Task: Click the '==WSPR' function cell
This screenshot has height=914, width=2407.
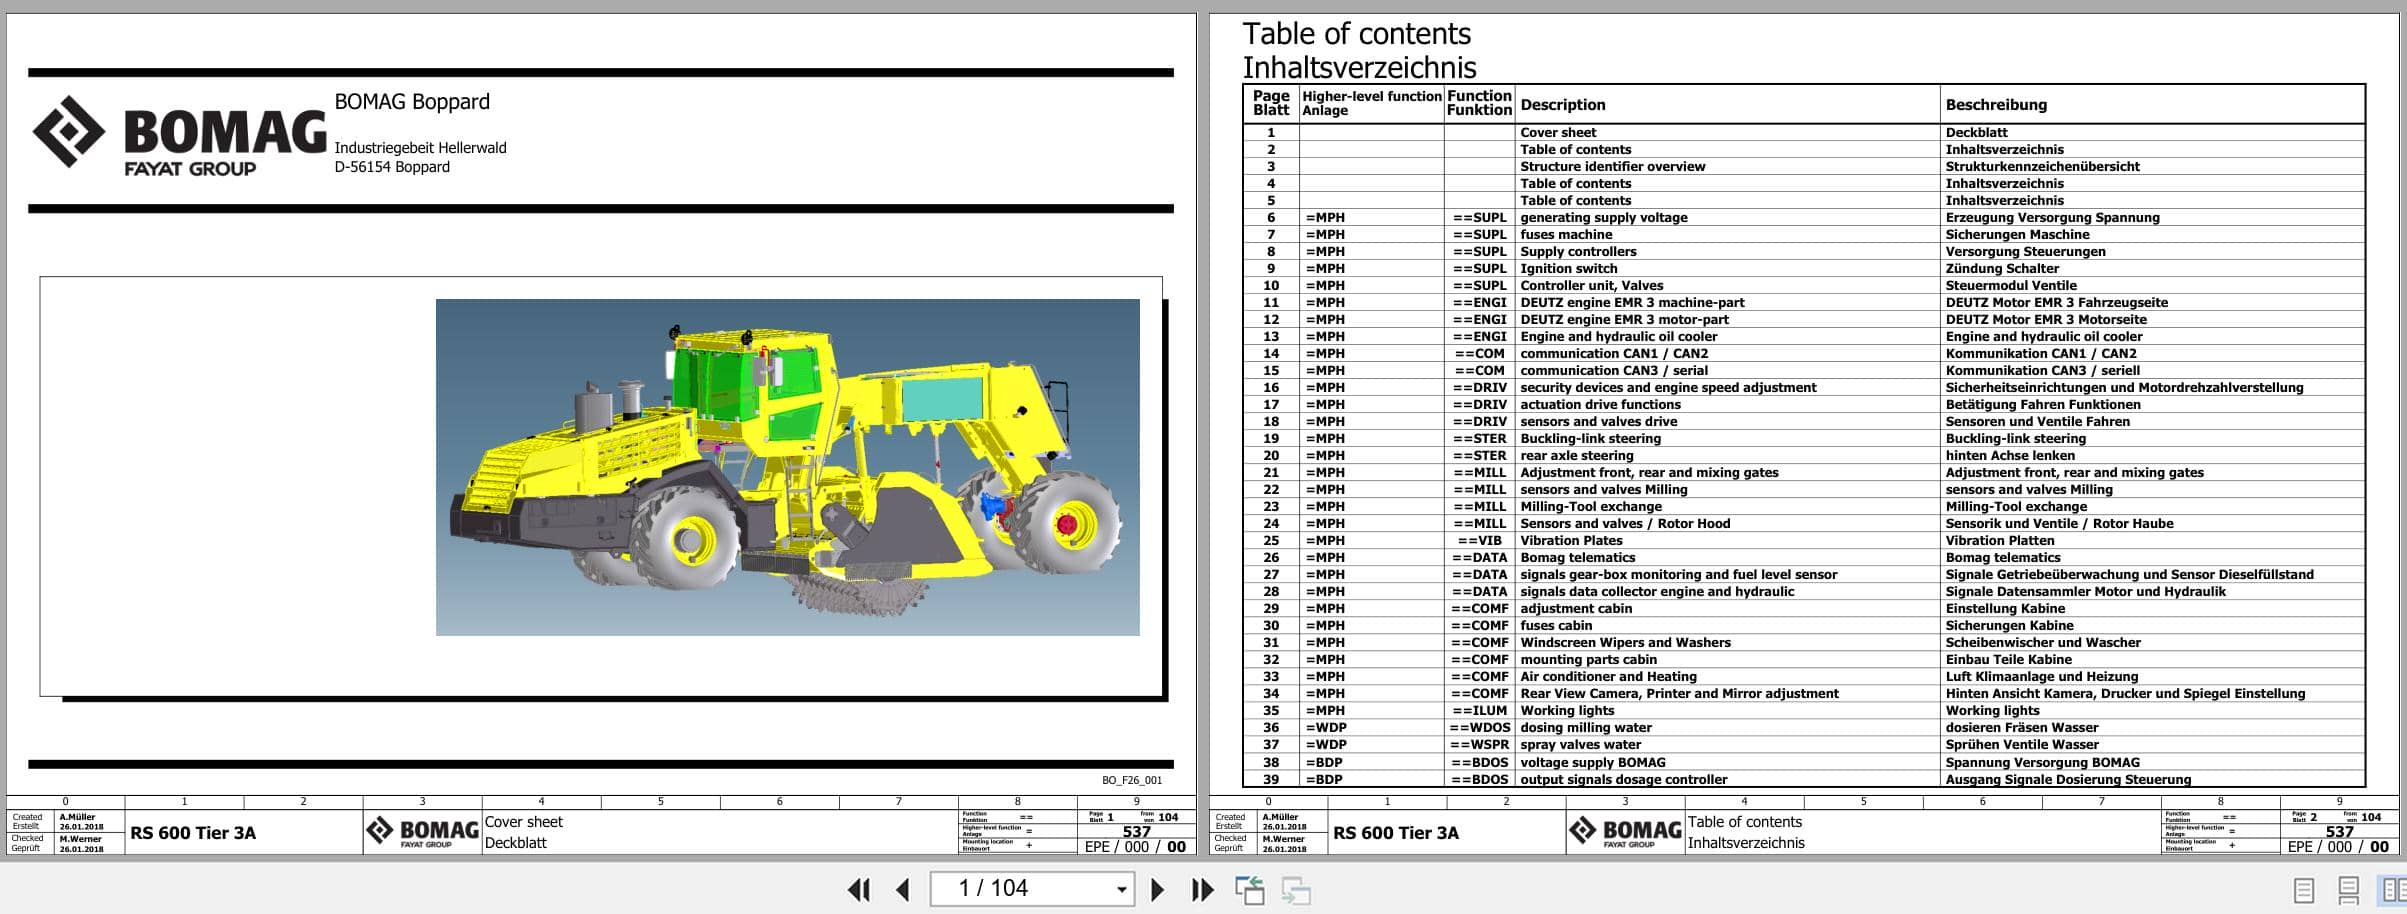Action: click(x=1479, y=744)
